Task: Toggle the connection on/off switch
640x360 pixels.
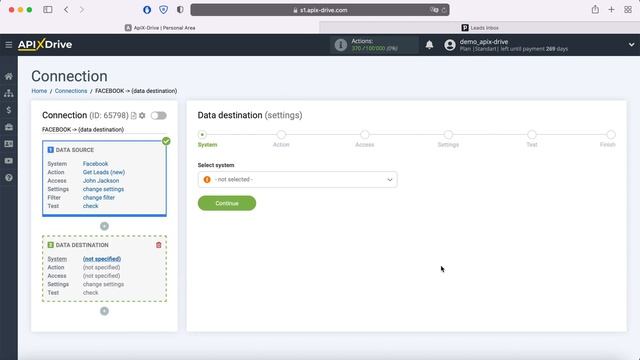Action: [158, 116]
